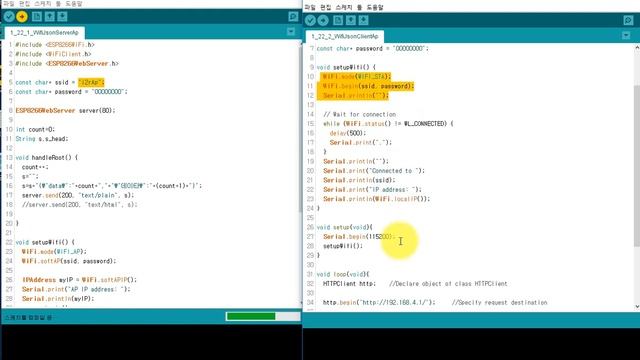
Task: Click highlighted 'WiFi.begin(ssid, password);' line
Action: (x=368, y=86)
